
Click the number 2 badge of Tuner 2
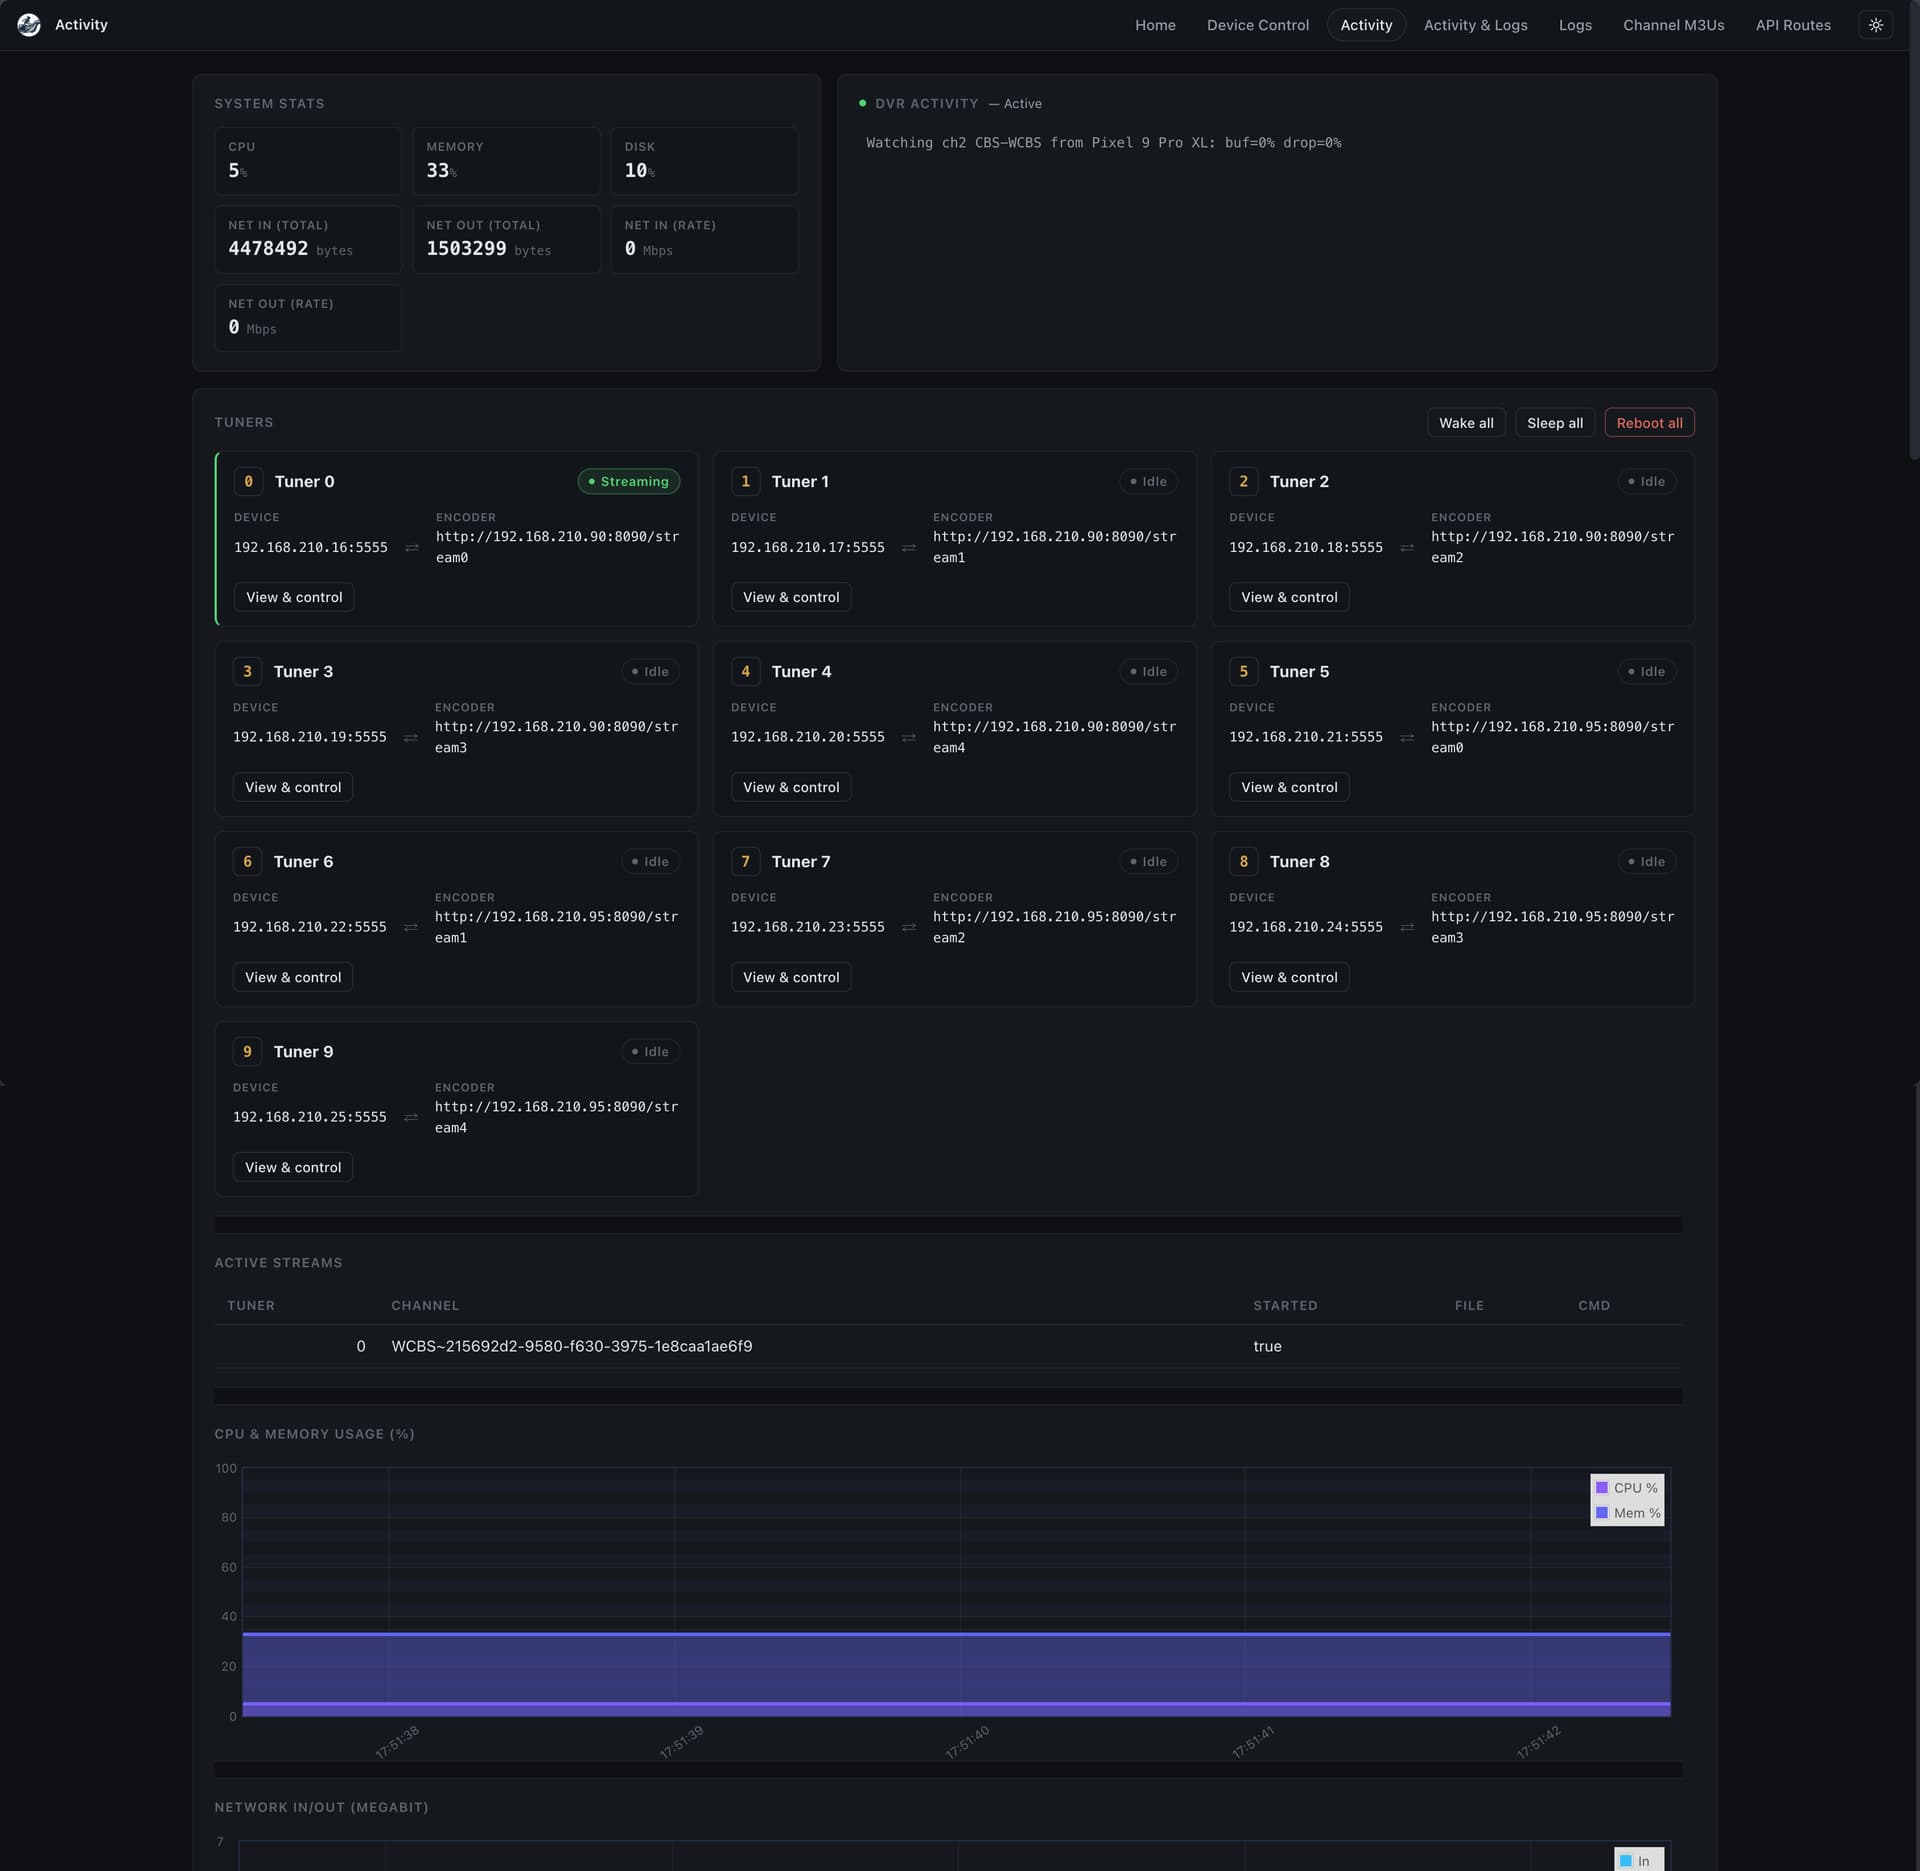1243,481
